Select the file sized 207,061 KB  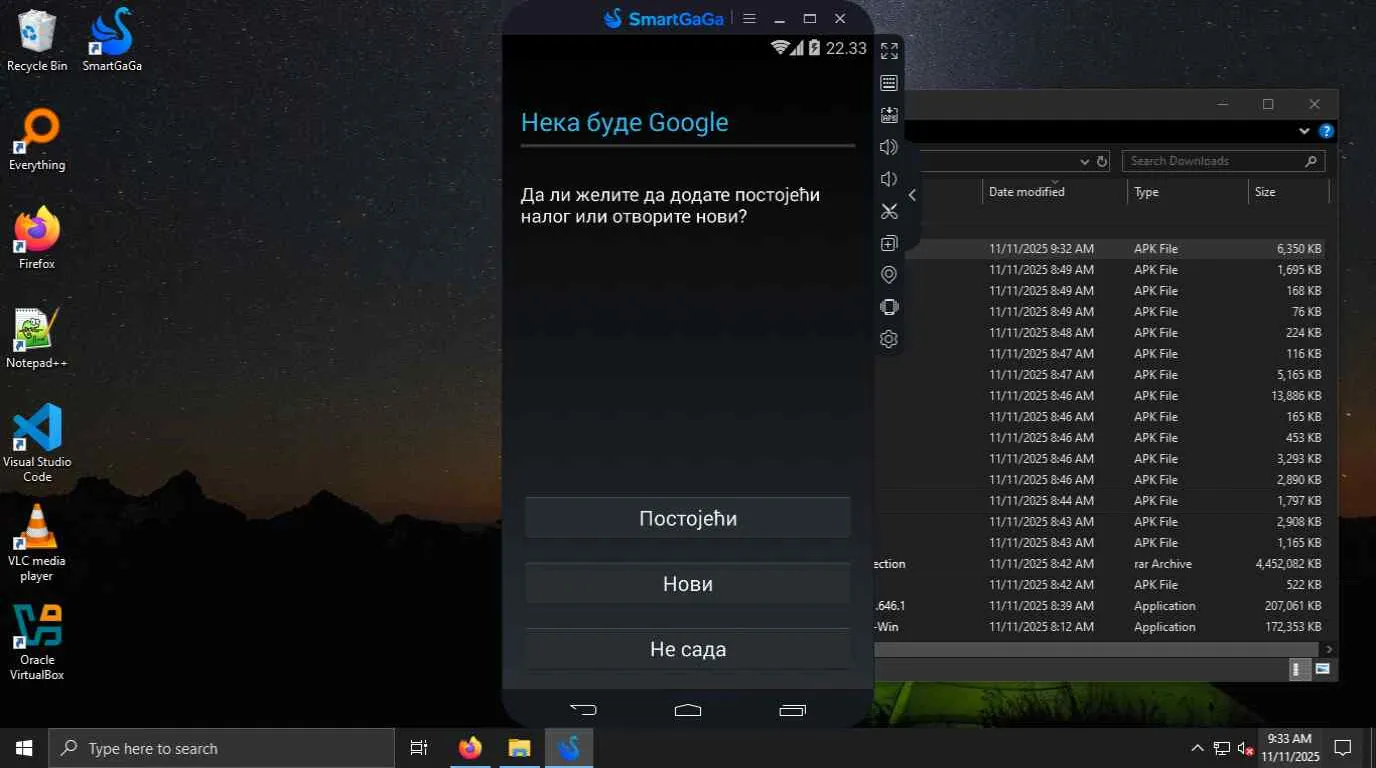tap(1100, 606)
